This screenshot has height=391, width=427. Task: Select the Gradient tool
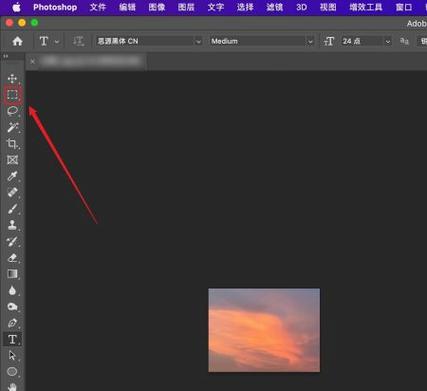(x=12, y=274)
